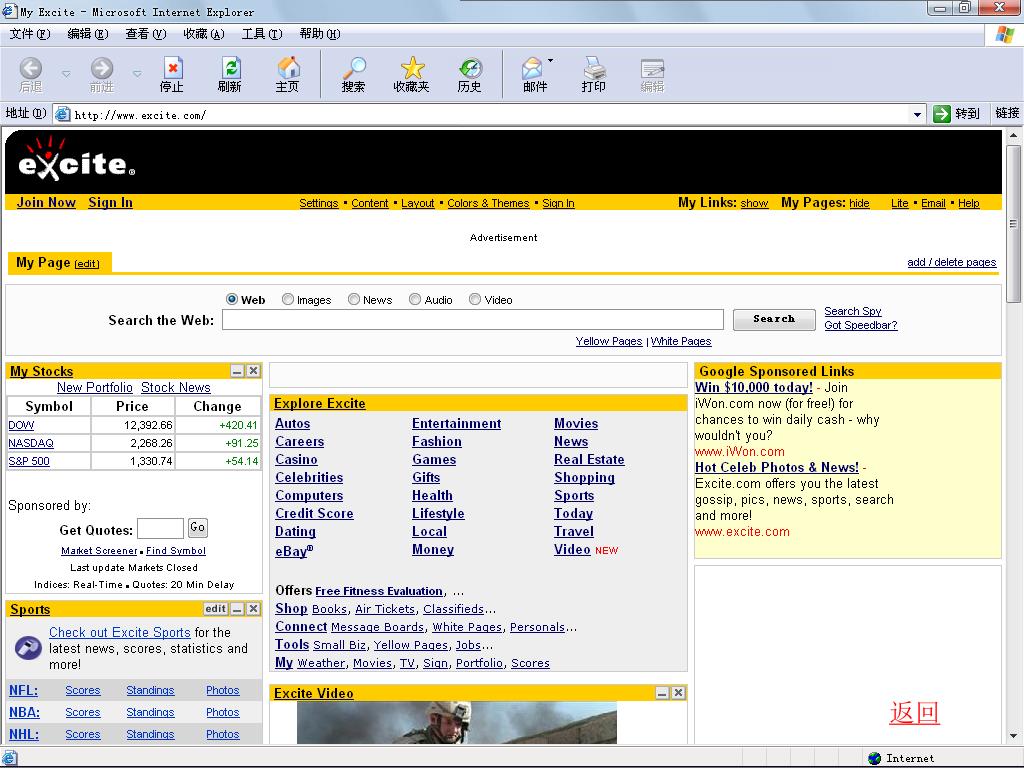Focus the Search the Web input field
The width and height of the screenshot is (1024, 768).
click(x=473, y=319)
